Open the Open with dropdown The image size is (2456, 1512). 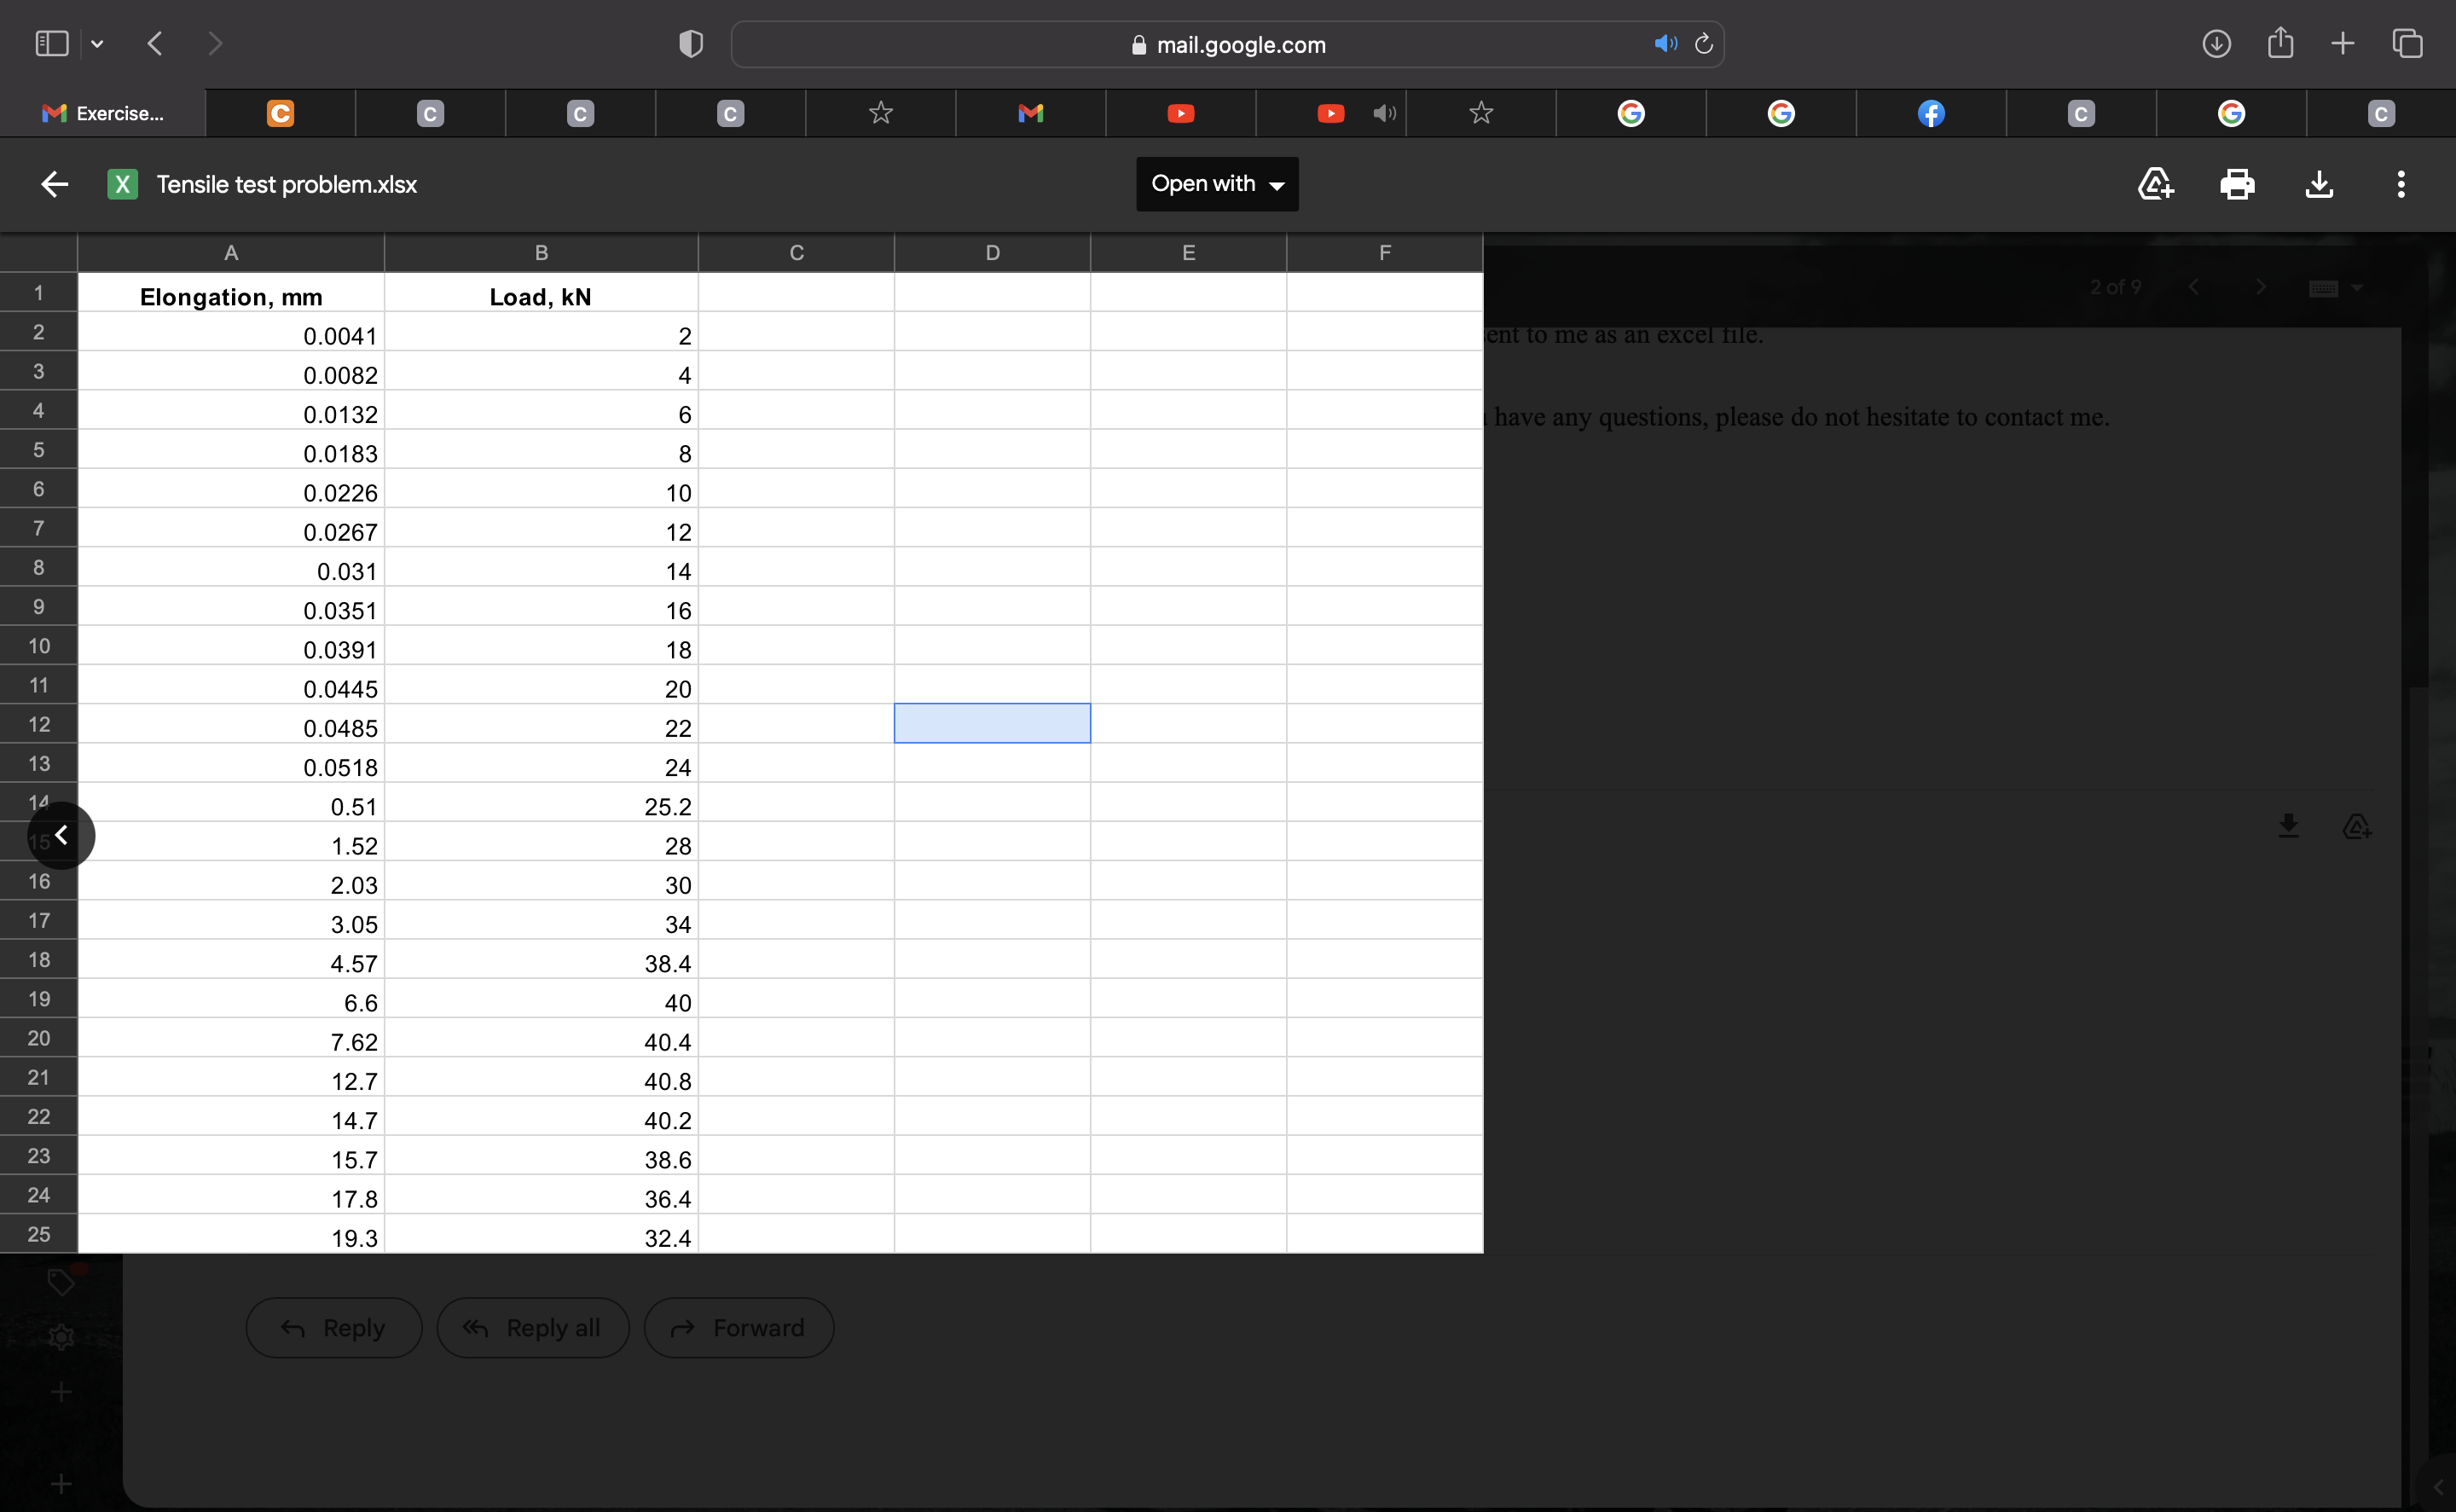coord(1216,184)
